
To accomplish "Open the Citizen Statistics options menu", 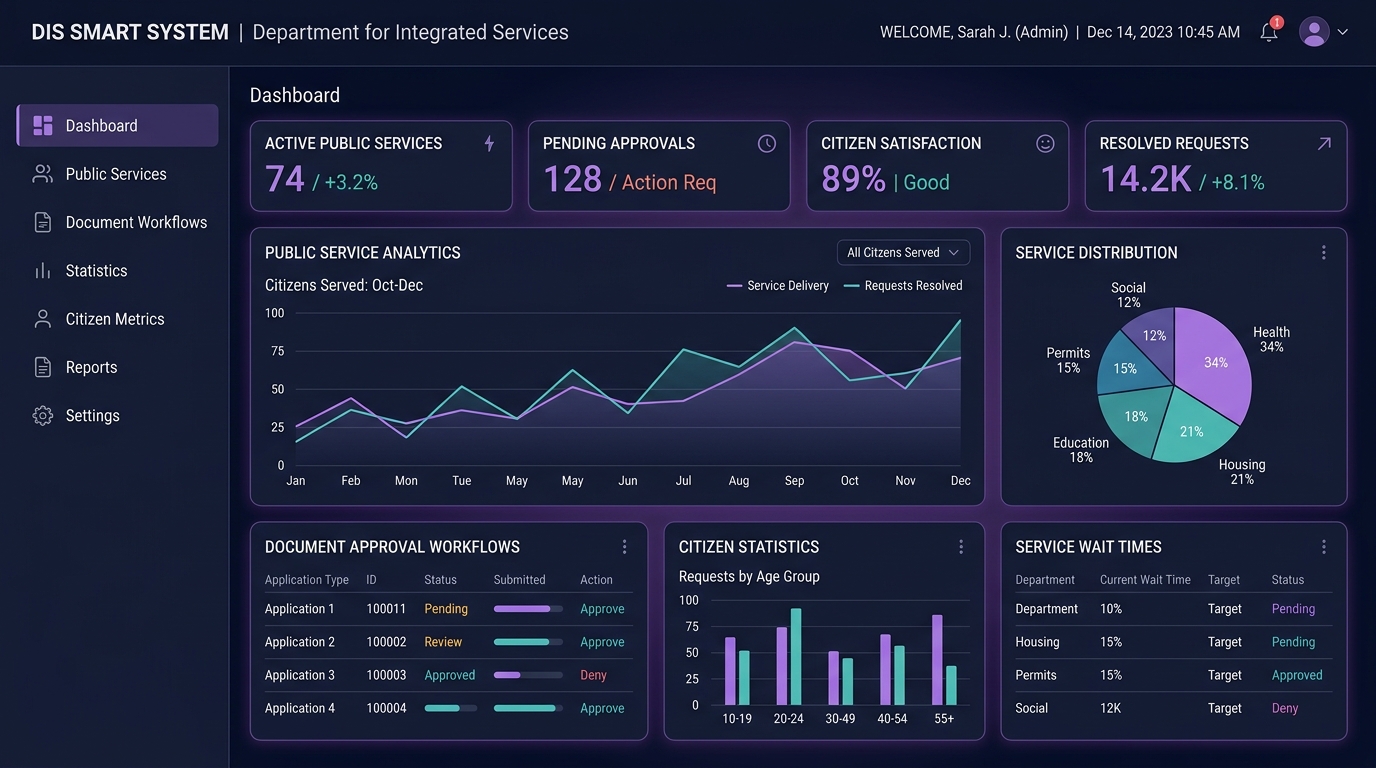I will point(961,547).
